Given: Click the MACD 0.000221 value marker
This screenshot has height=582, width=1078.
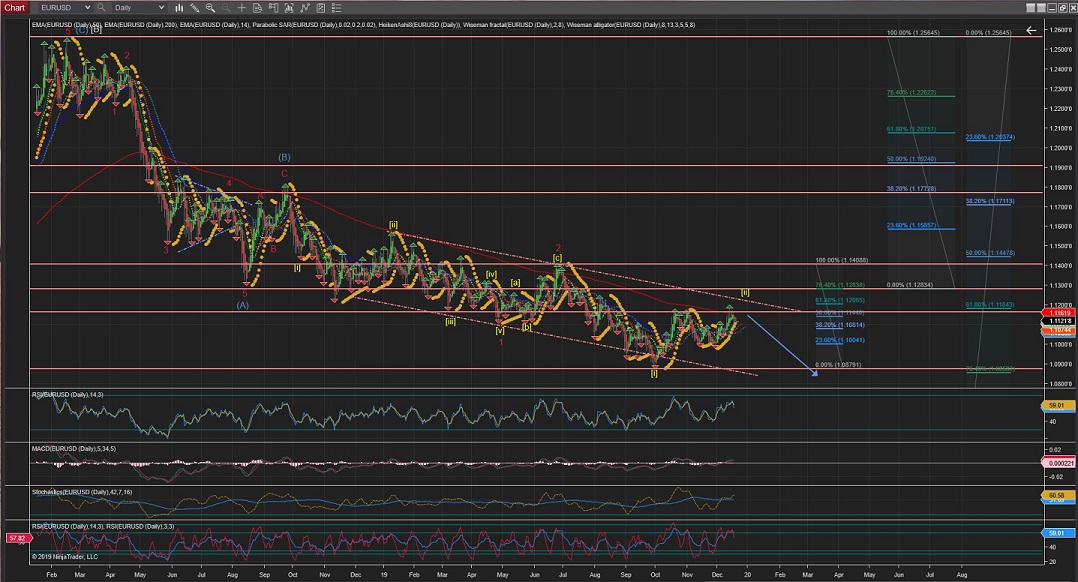Looking at the screenshot, I should (1058, 462).
